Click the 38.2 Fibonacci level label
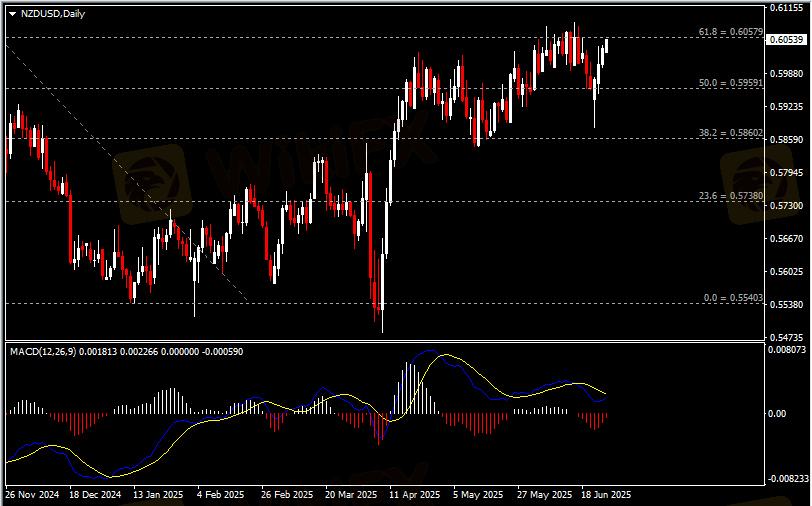Viewport: 812px width, 506px height. pos(731,133)
